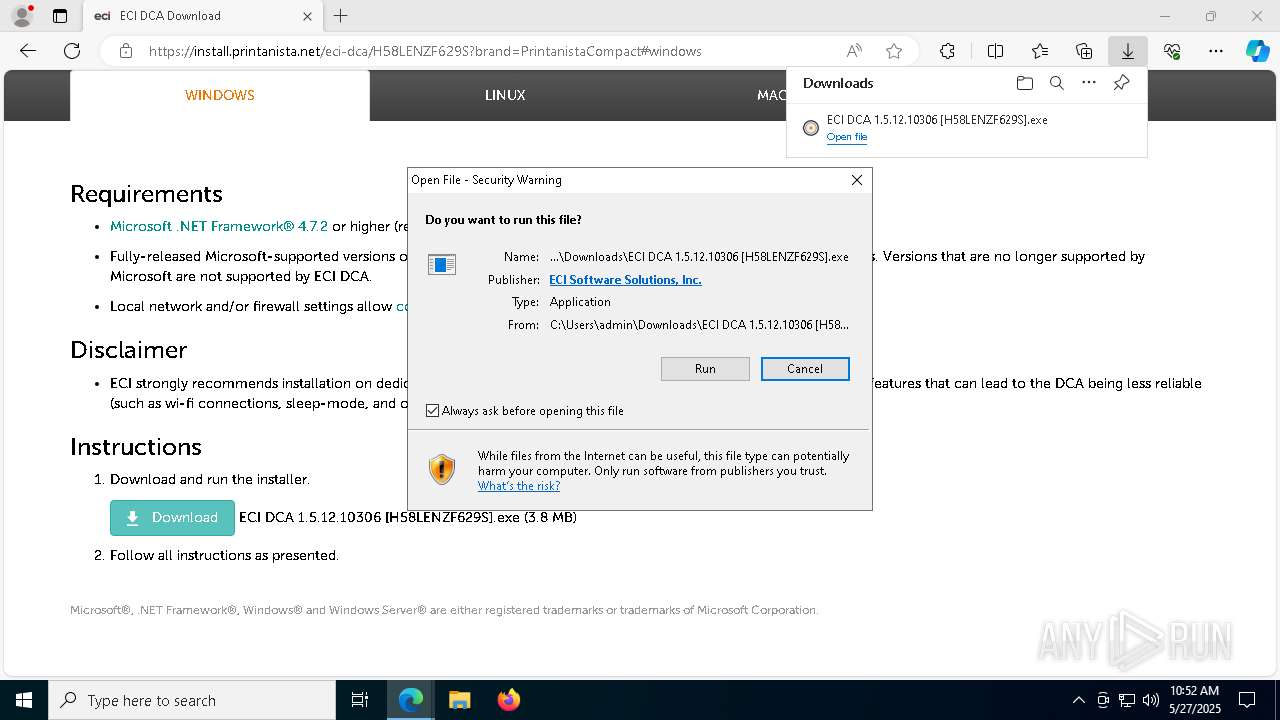Open downloads folder icon in Downloads panel

(x=1024, y=83)
